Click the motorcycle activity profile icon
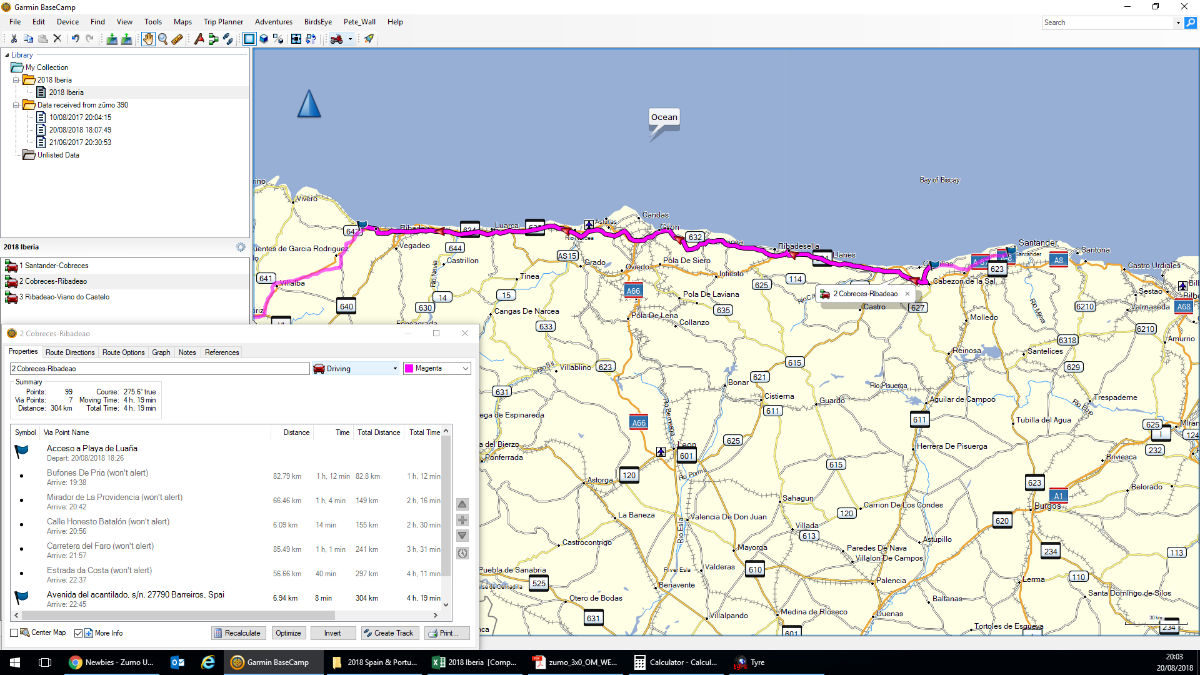The width and height of the screenshot is (1200, 675). click(x=337, y=39)
